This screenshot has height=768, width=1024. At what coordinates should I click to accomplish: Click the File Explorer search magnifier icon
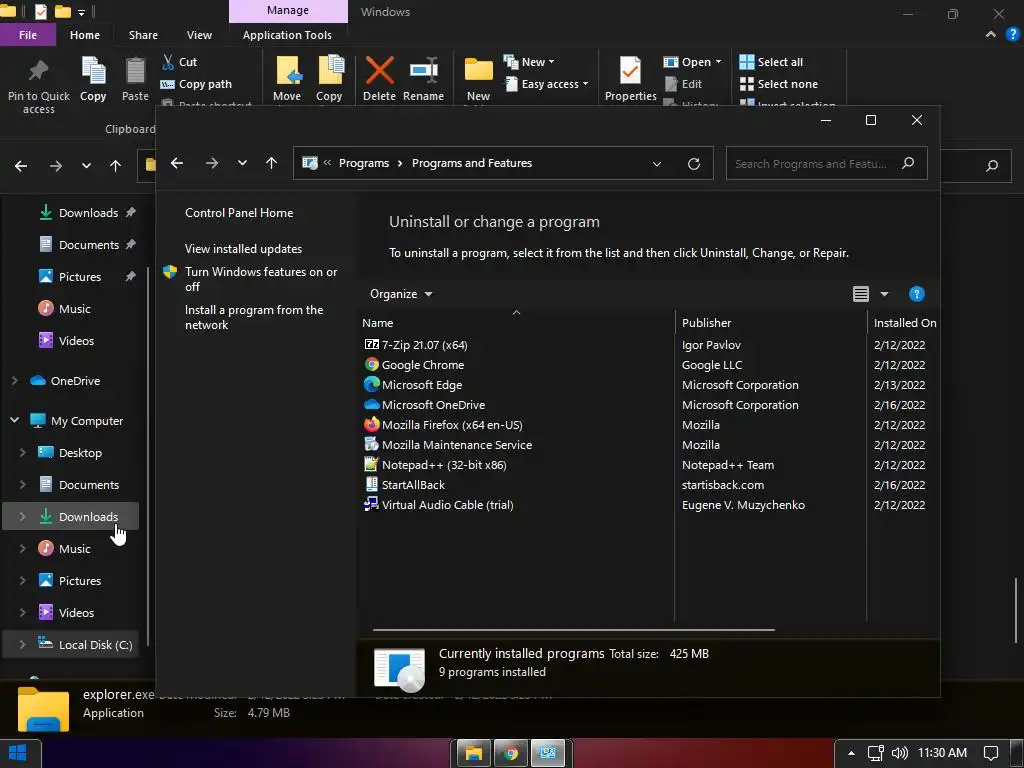pyautogui.click(x=992, y=166)
